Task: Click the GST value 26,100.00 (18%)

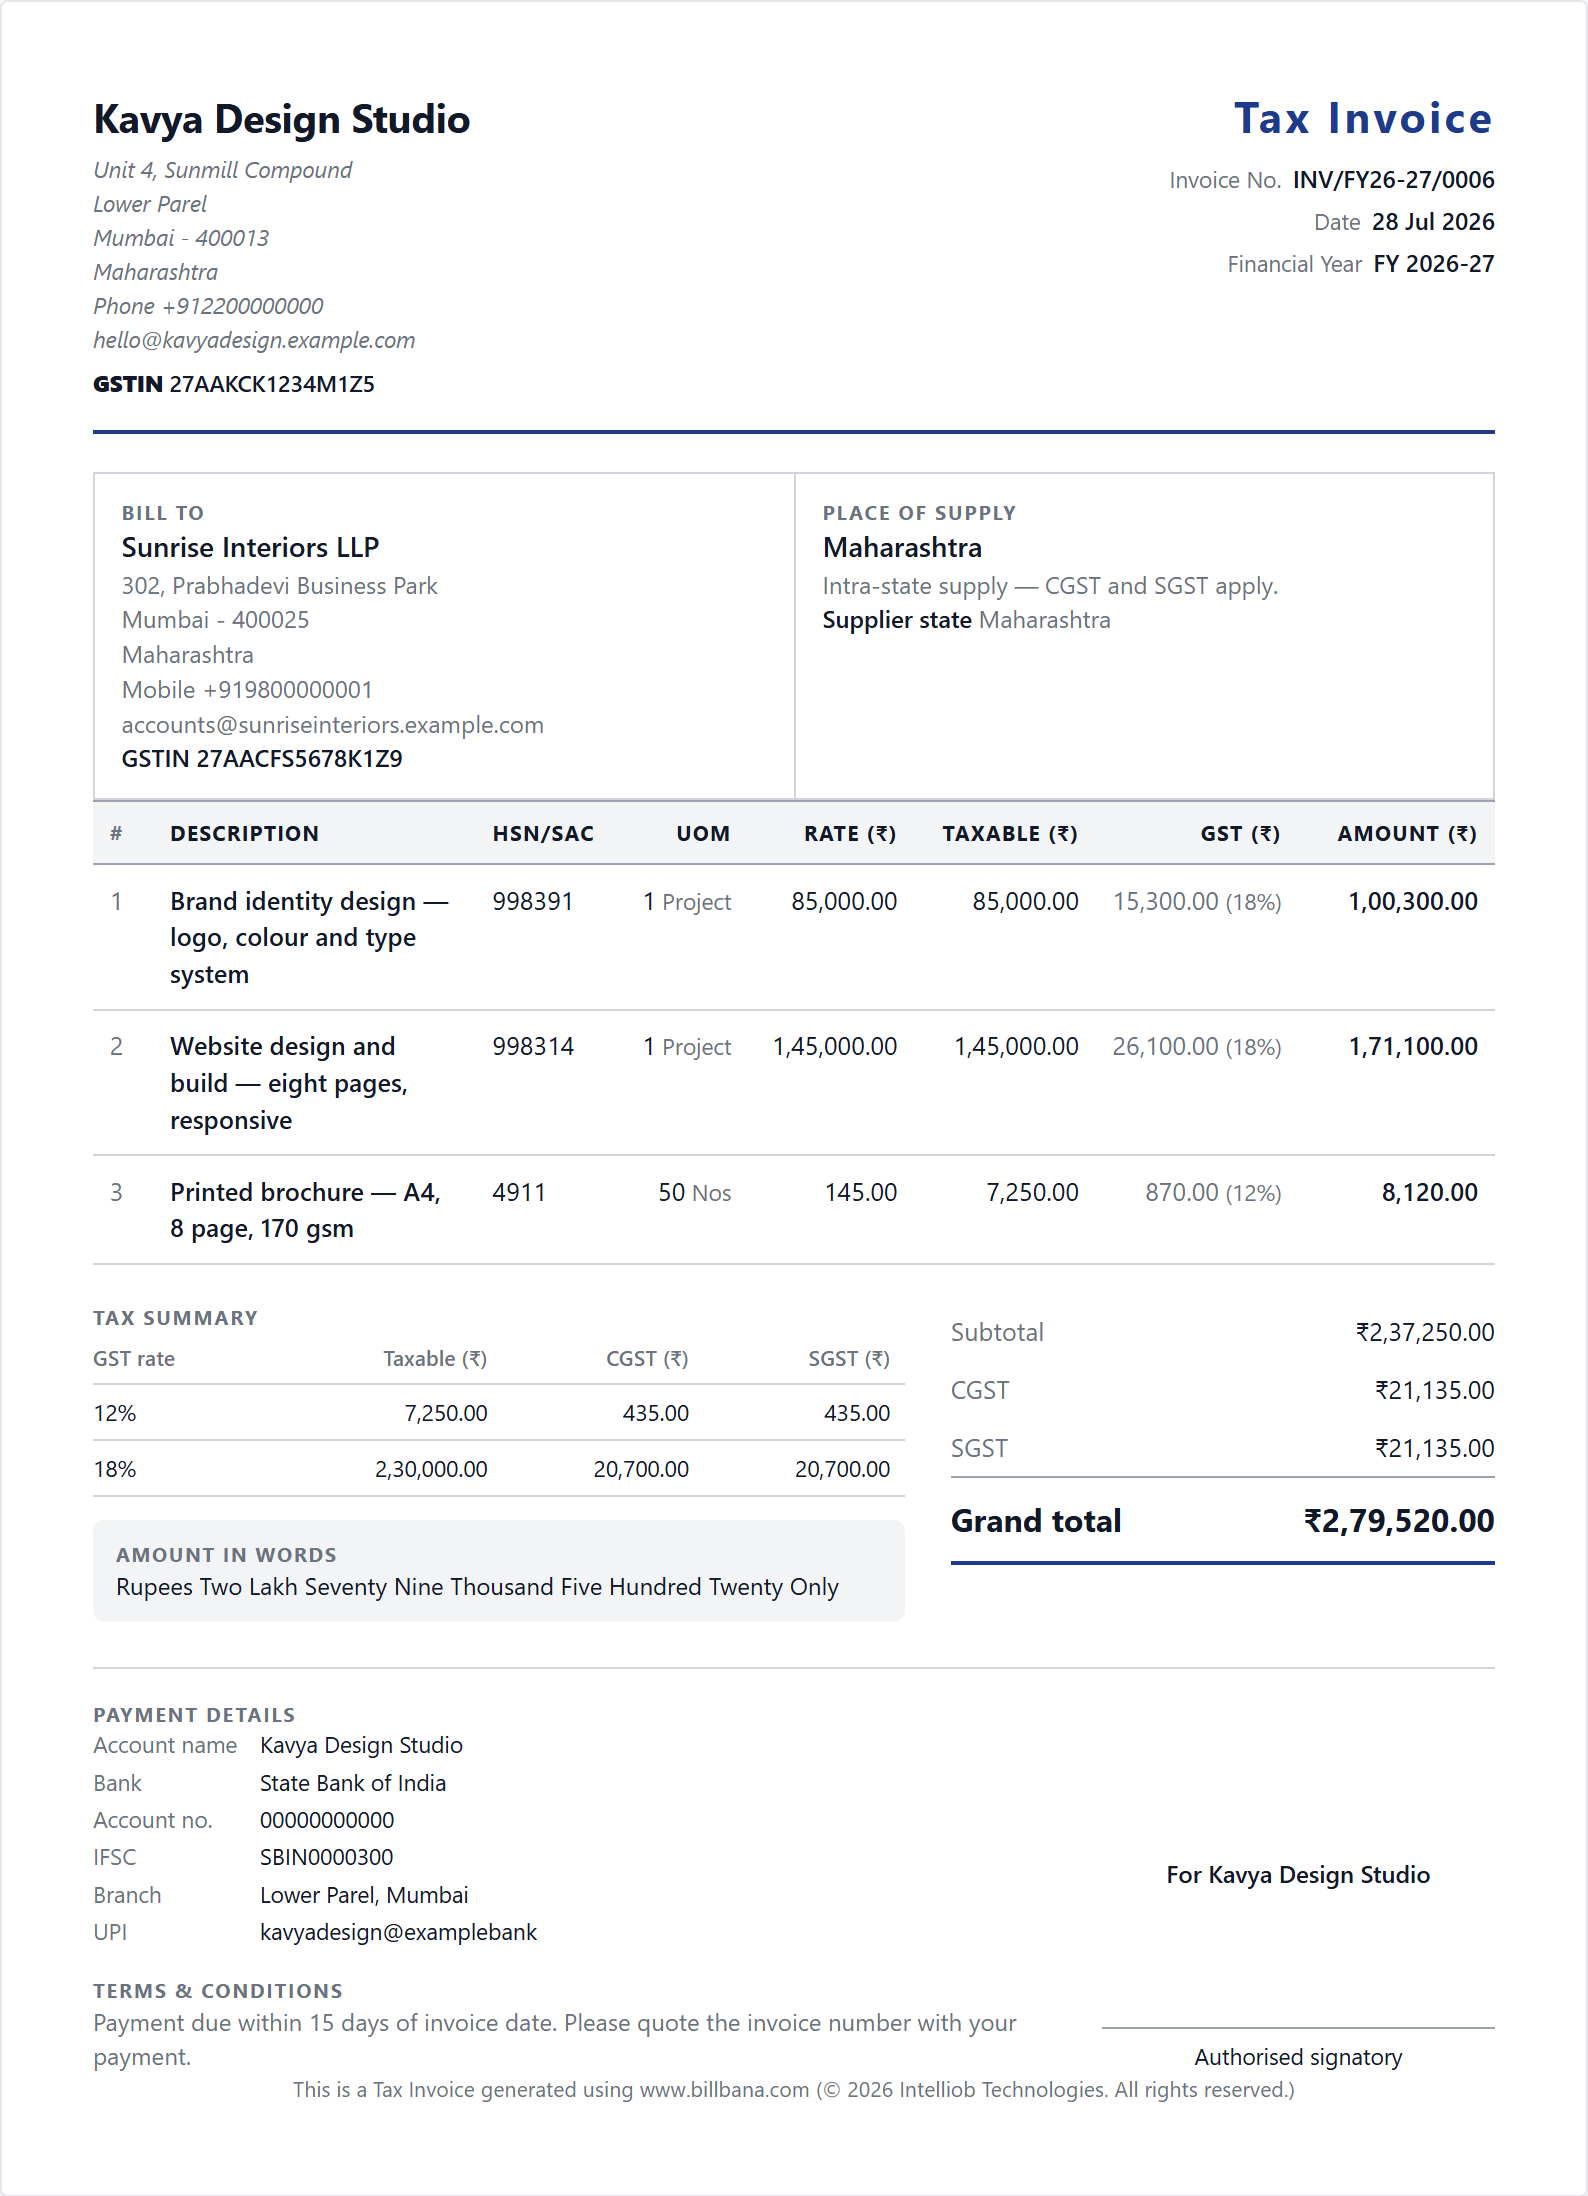Action: click(x=1196, y=1047)
